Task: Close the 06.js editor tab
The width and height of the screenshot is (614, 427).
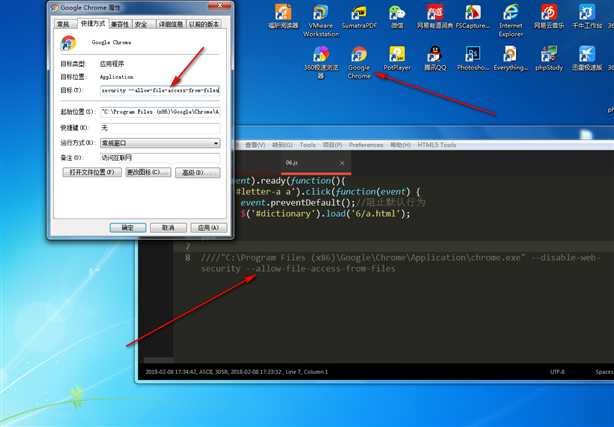Action: coord(342,163)
